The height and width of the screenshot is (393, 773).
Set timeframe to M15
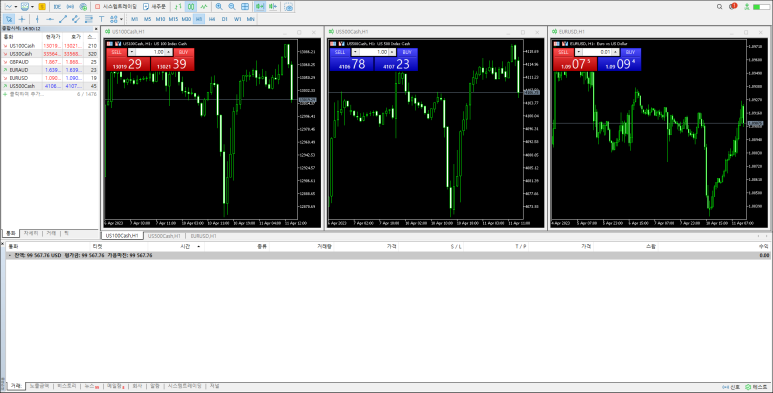173,19
